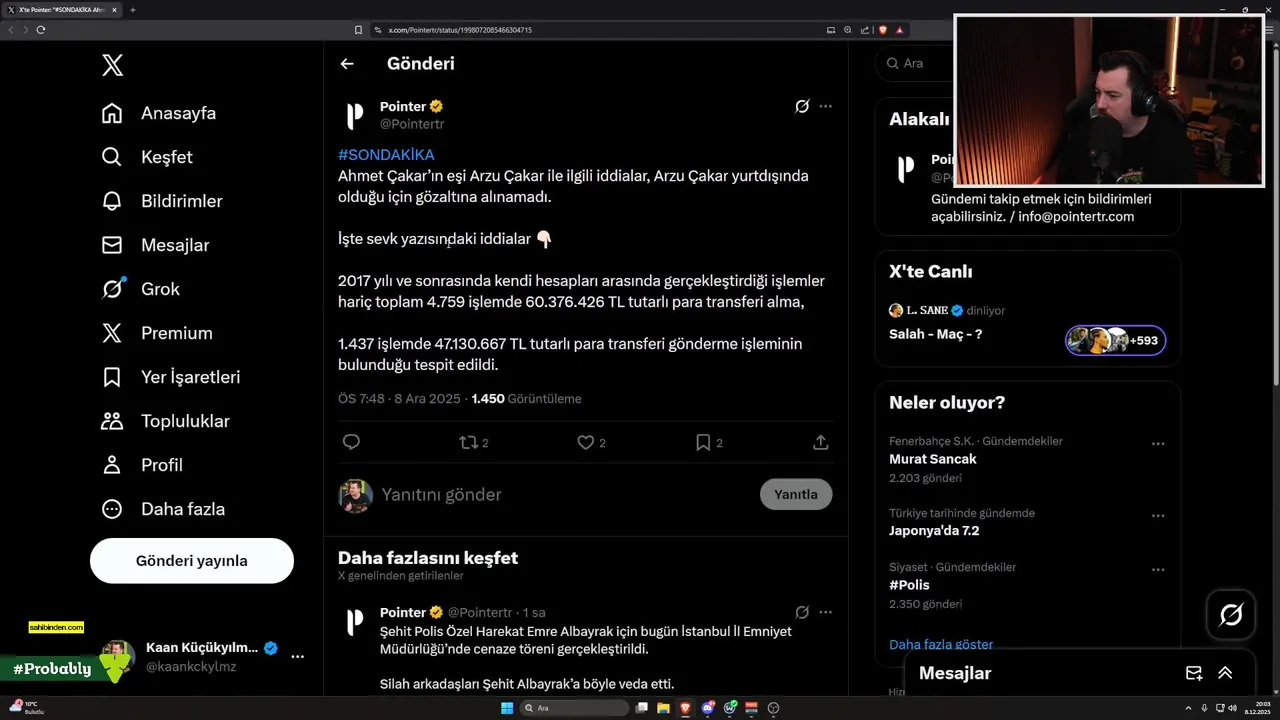Click taskbar Ara search box

pos(575,708)
